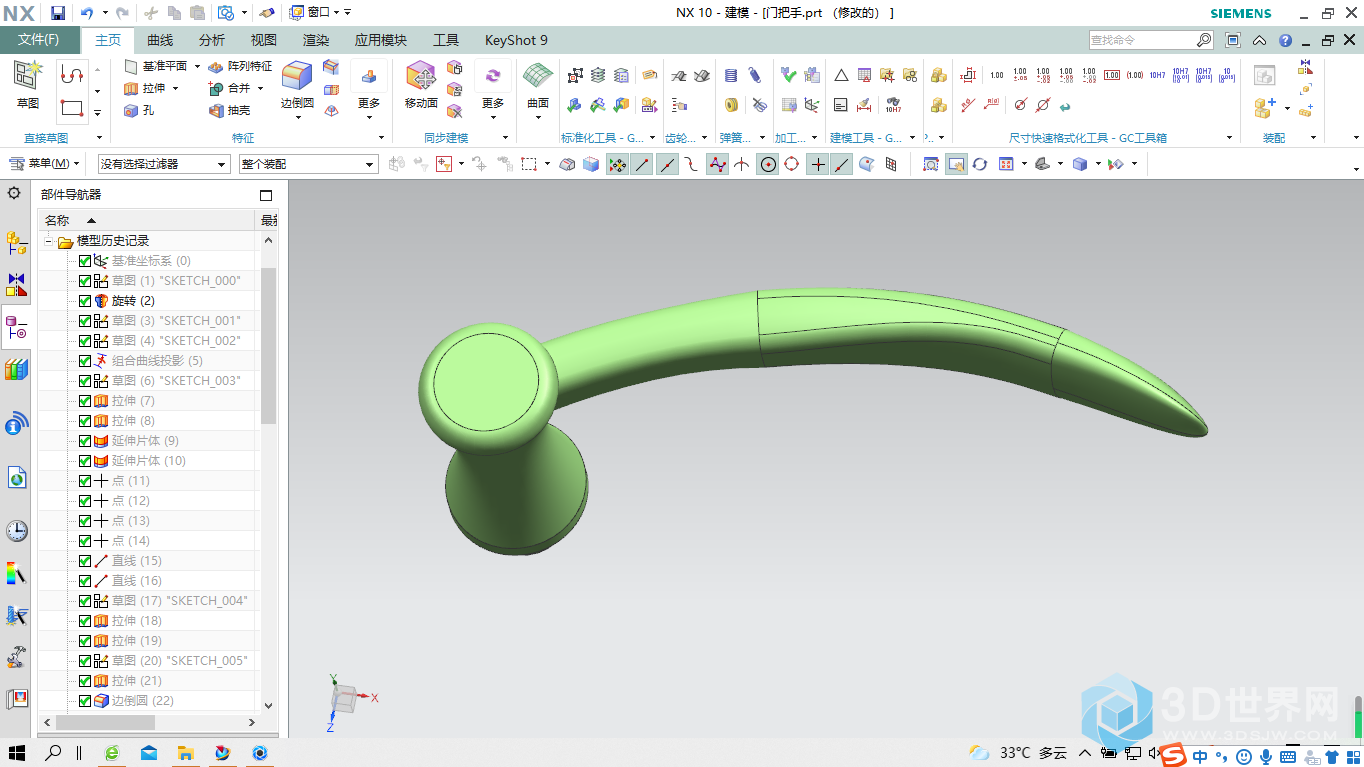Image resolution: width=1364 pixels, height=767 pixels.
Task: Expand the 特征 group options arrow
Action: [x=381, y=138]
